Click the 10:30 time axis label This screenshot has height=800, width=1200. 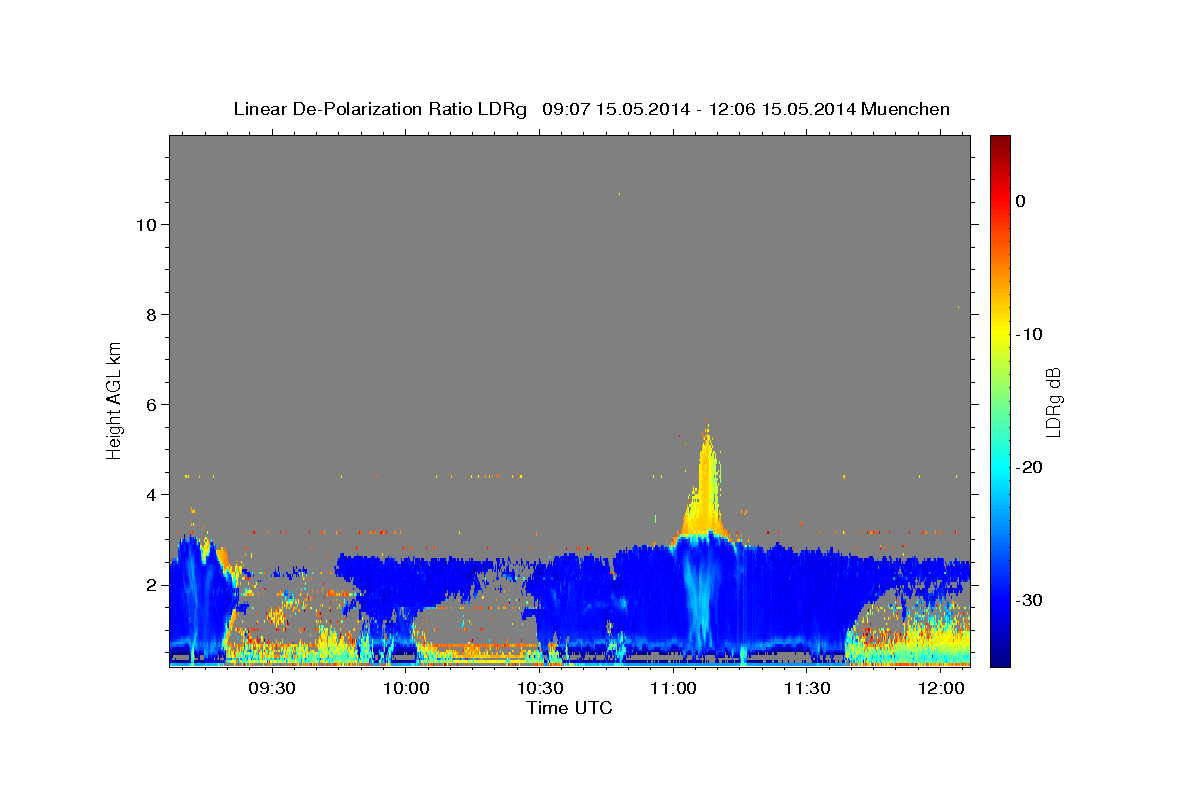coord(540,688)
